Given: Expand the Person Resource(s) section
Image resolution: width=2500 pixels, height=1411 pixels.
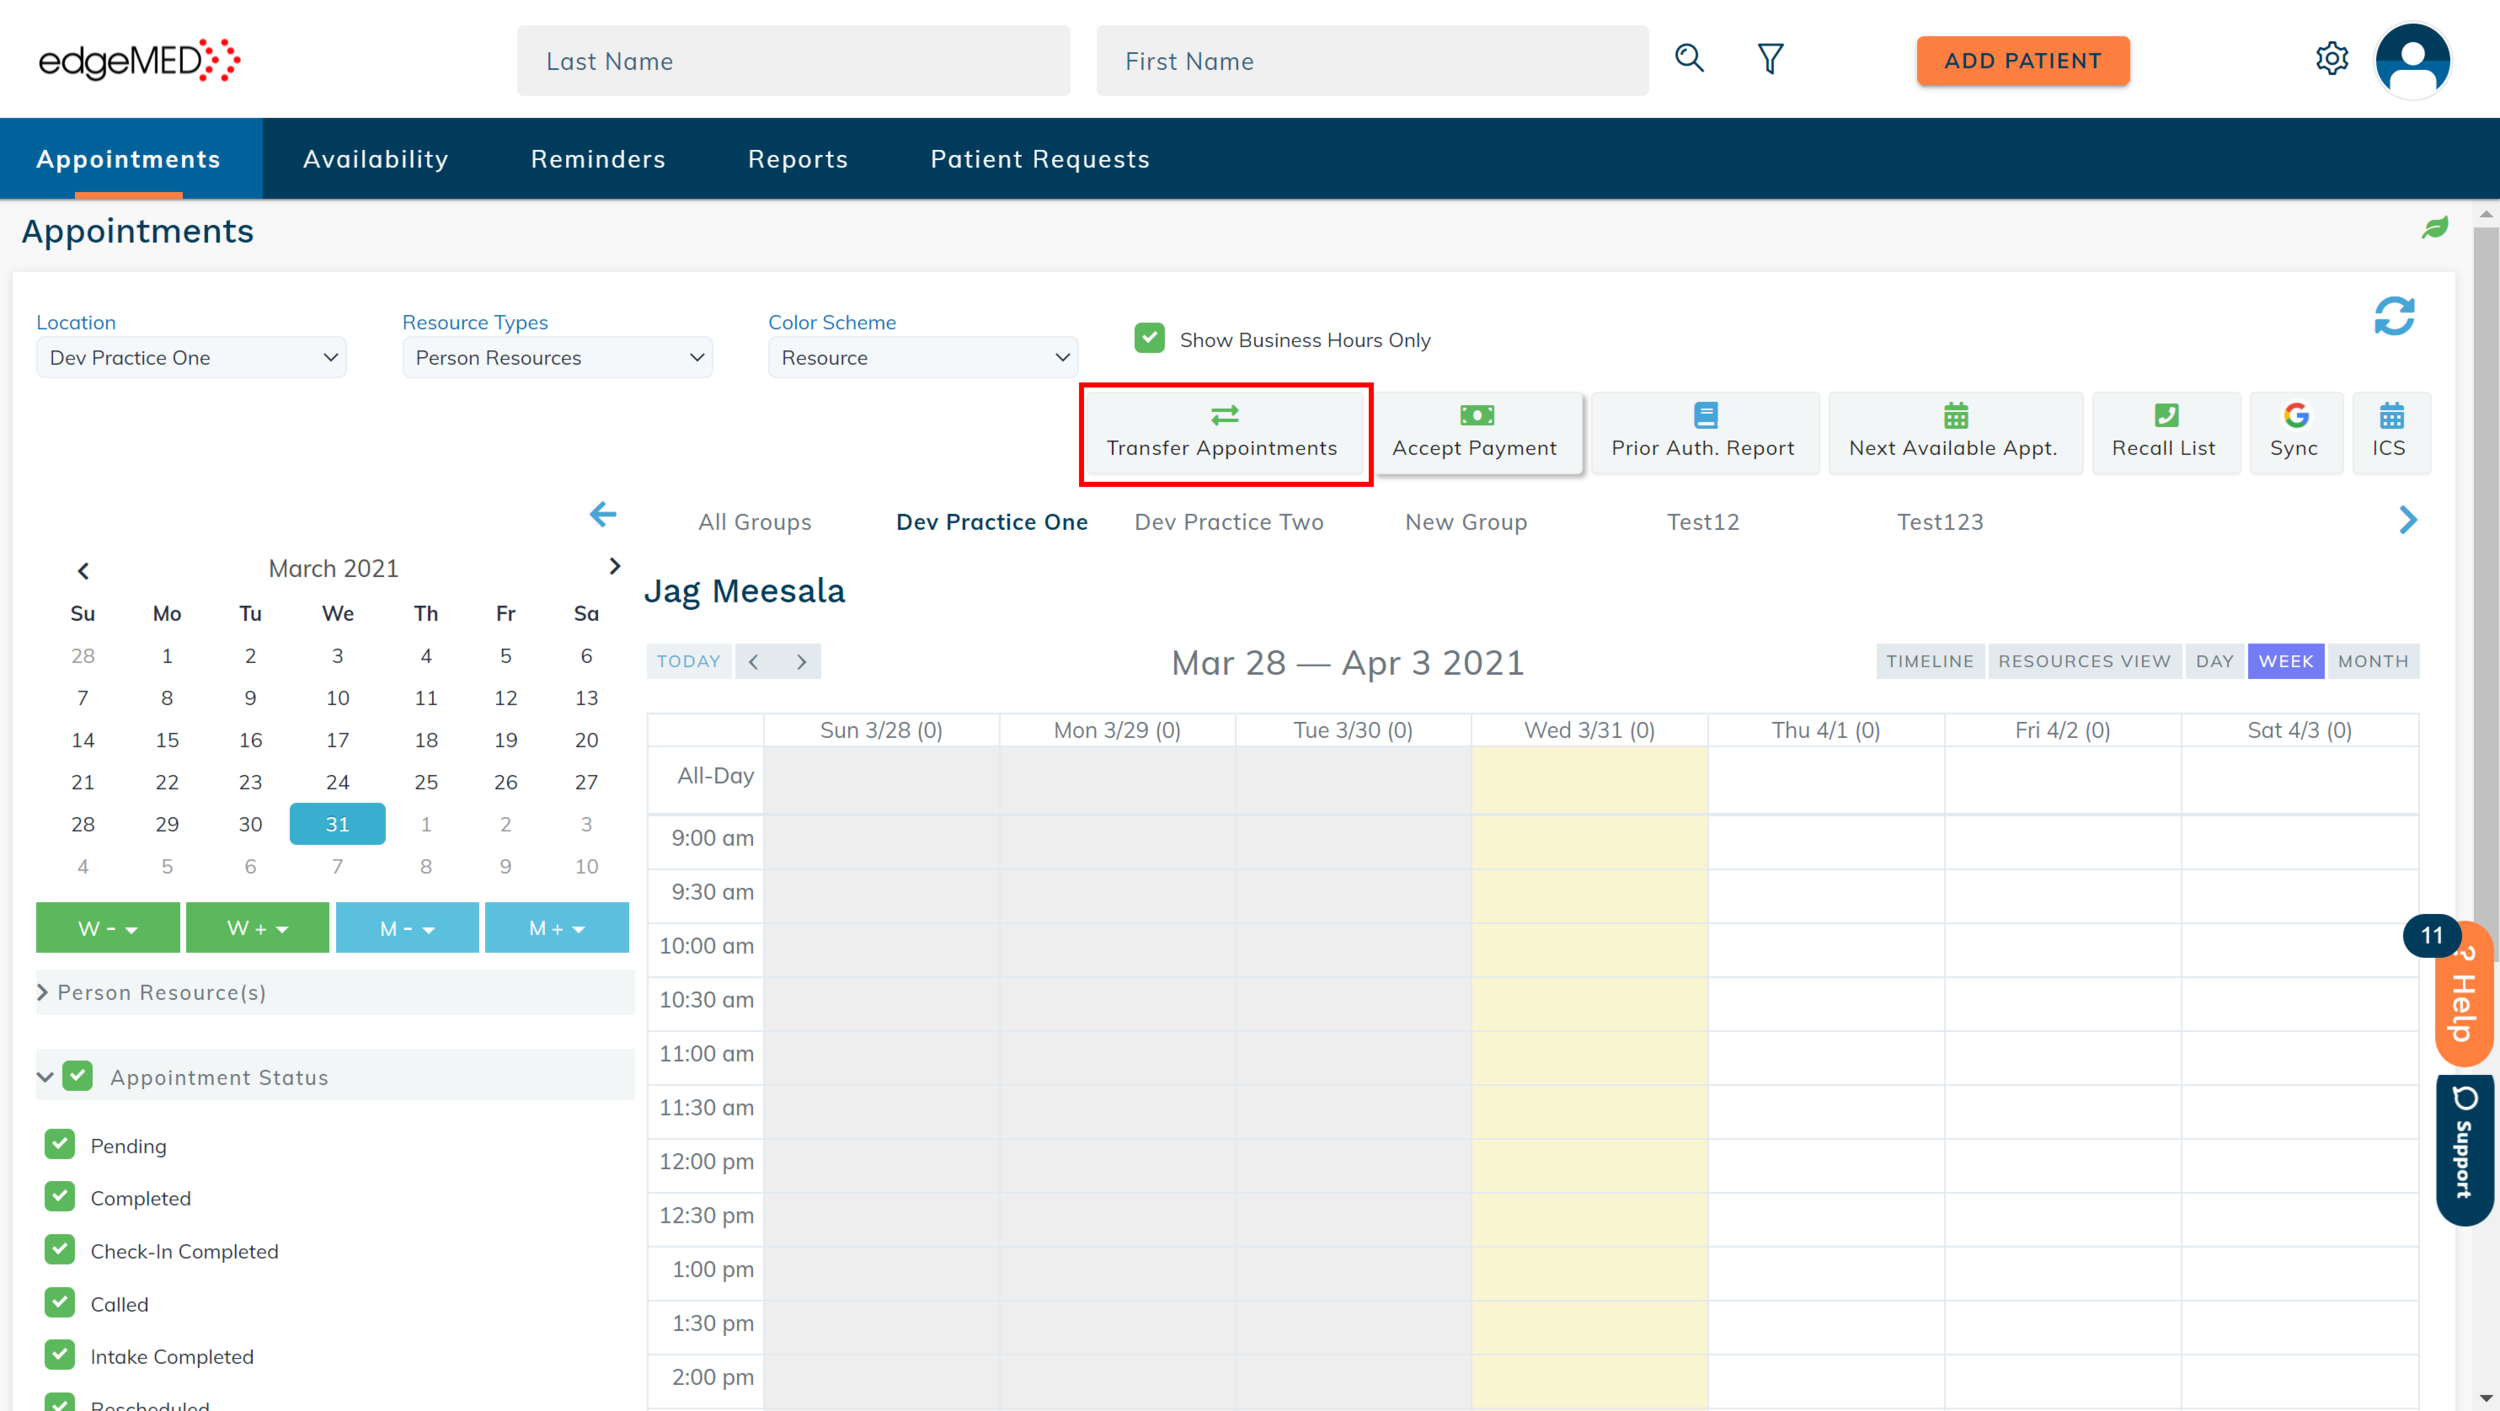Looking at the screenshot, I should pyautogui.click(x=160, y=992).
